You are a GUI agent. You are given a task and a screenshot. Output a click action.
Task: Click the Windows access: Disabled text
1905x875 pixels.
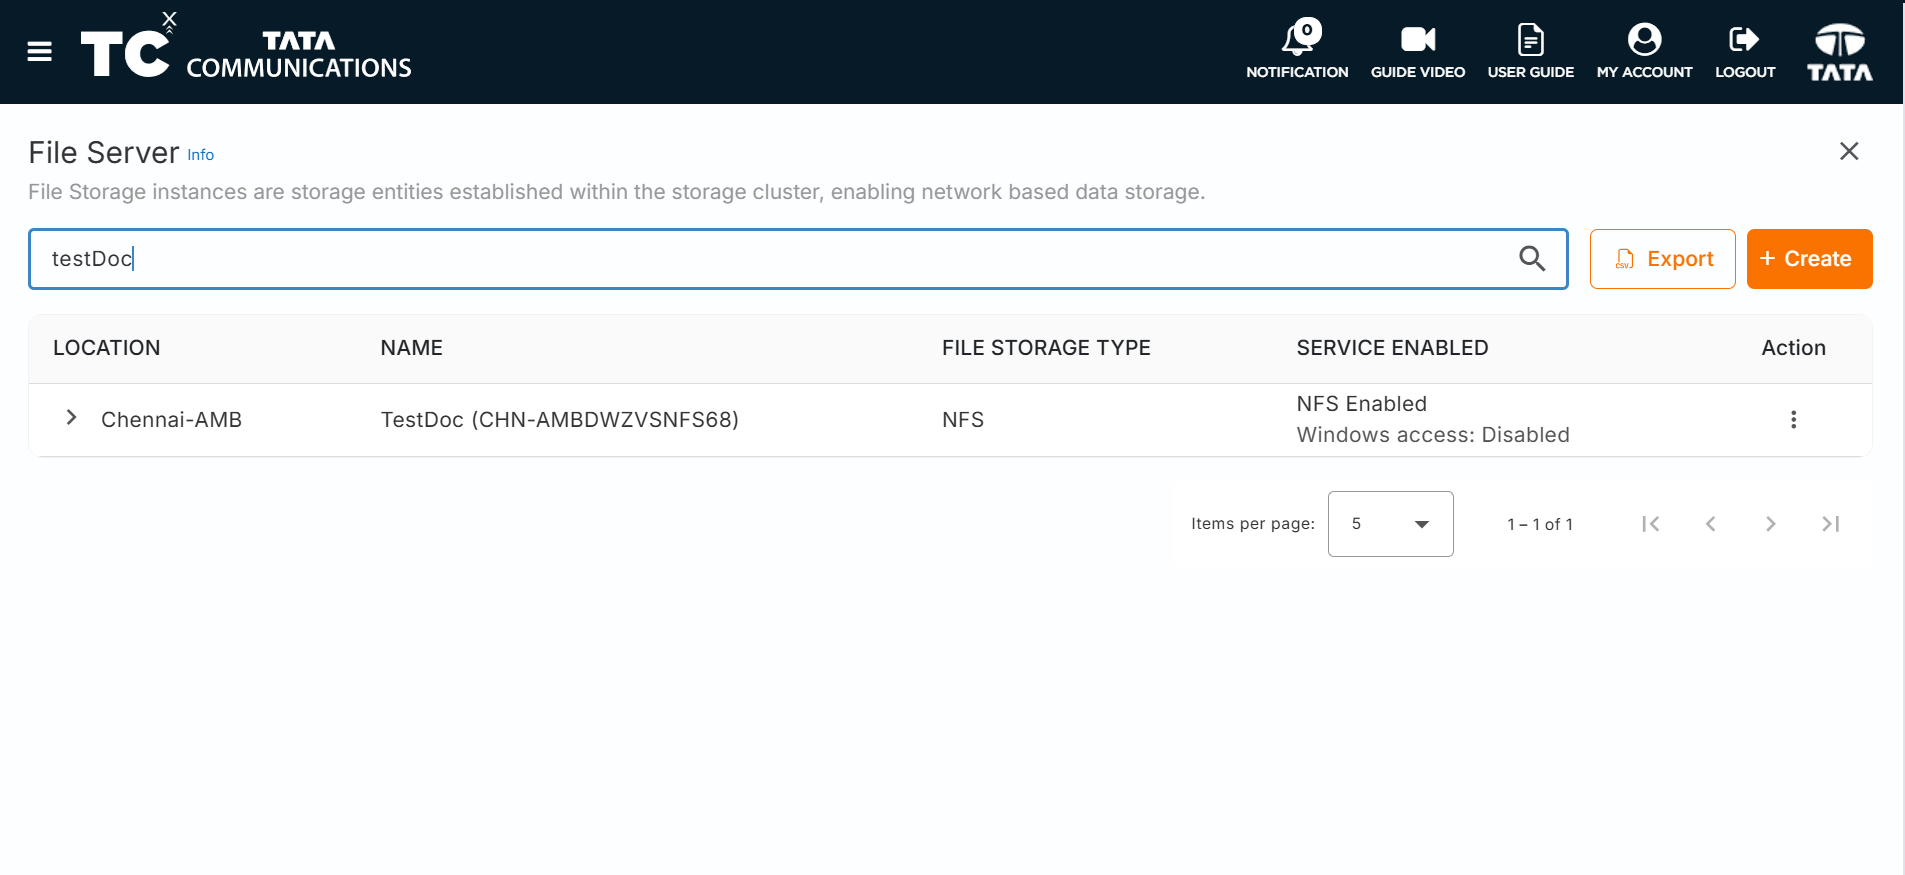[1433, 435]
